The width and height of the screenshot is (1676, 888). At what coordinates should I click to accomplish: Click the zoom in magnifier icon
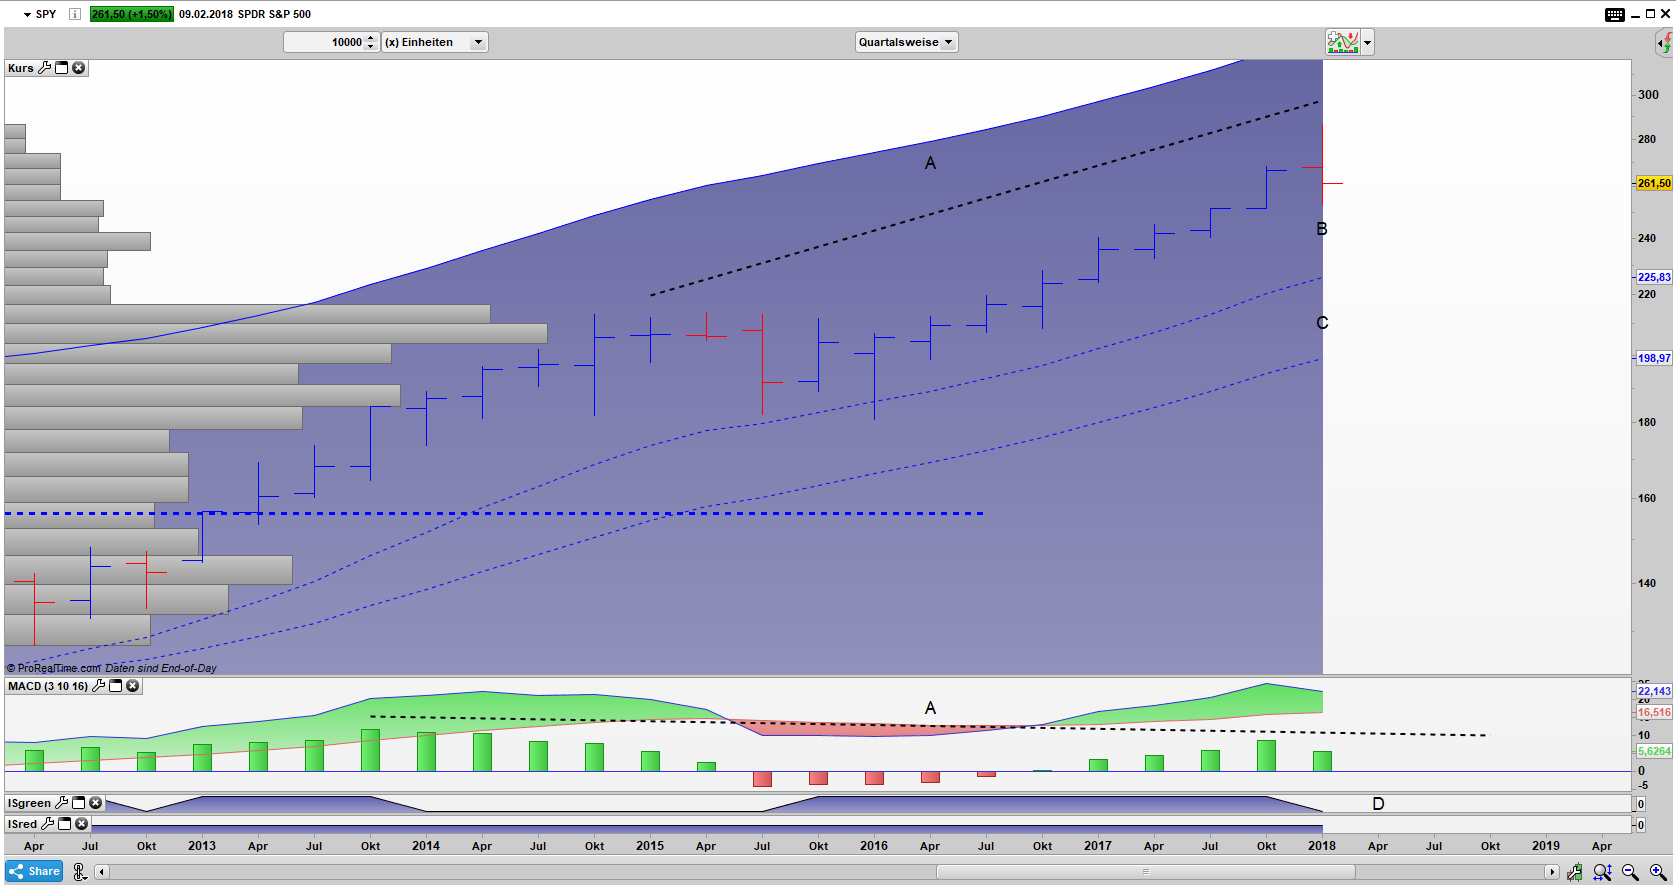click(1658, 872)
